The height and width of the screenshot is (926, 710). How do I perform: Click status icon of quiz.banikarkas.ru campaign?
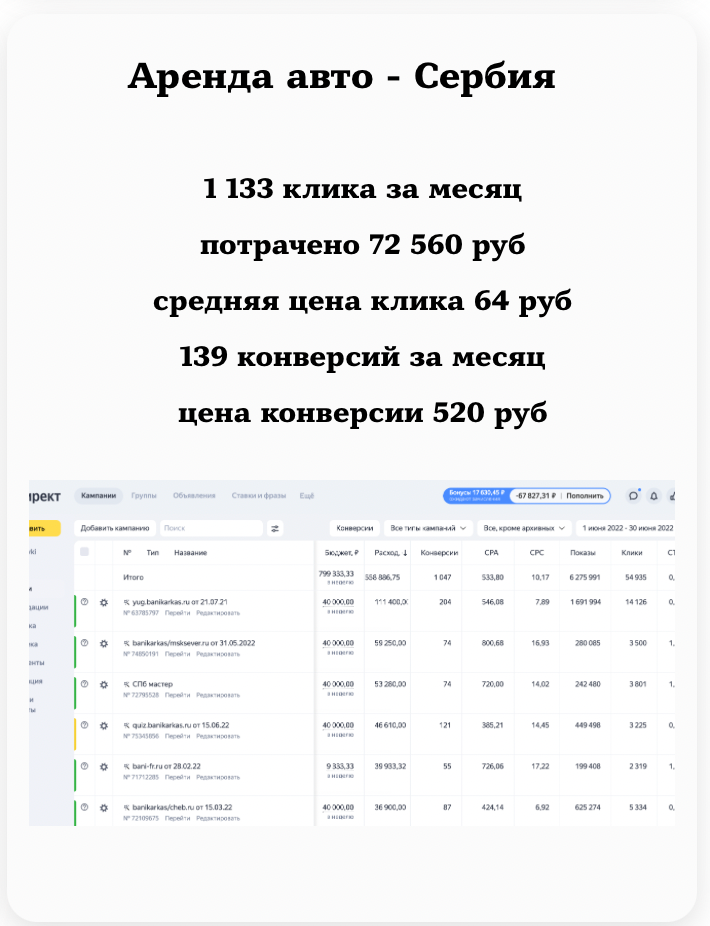pyautogui.click(x=85, y=725)
